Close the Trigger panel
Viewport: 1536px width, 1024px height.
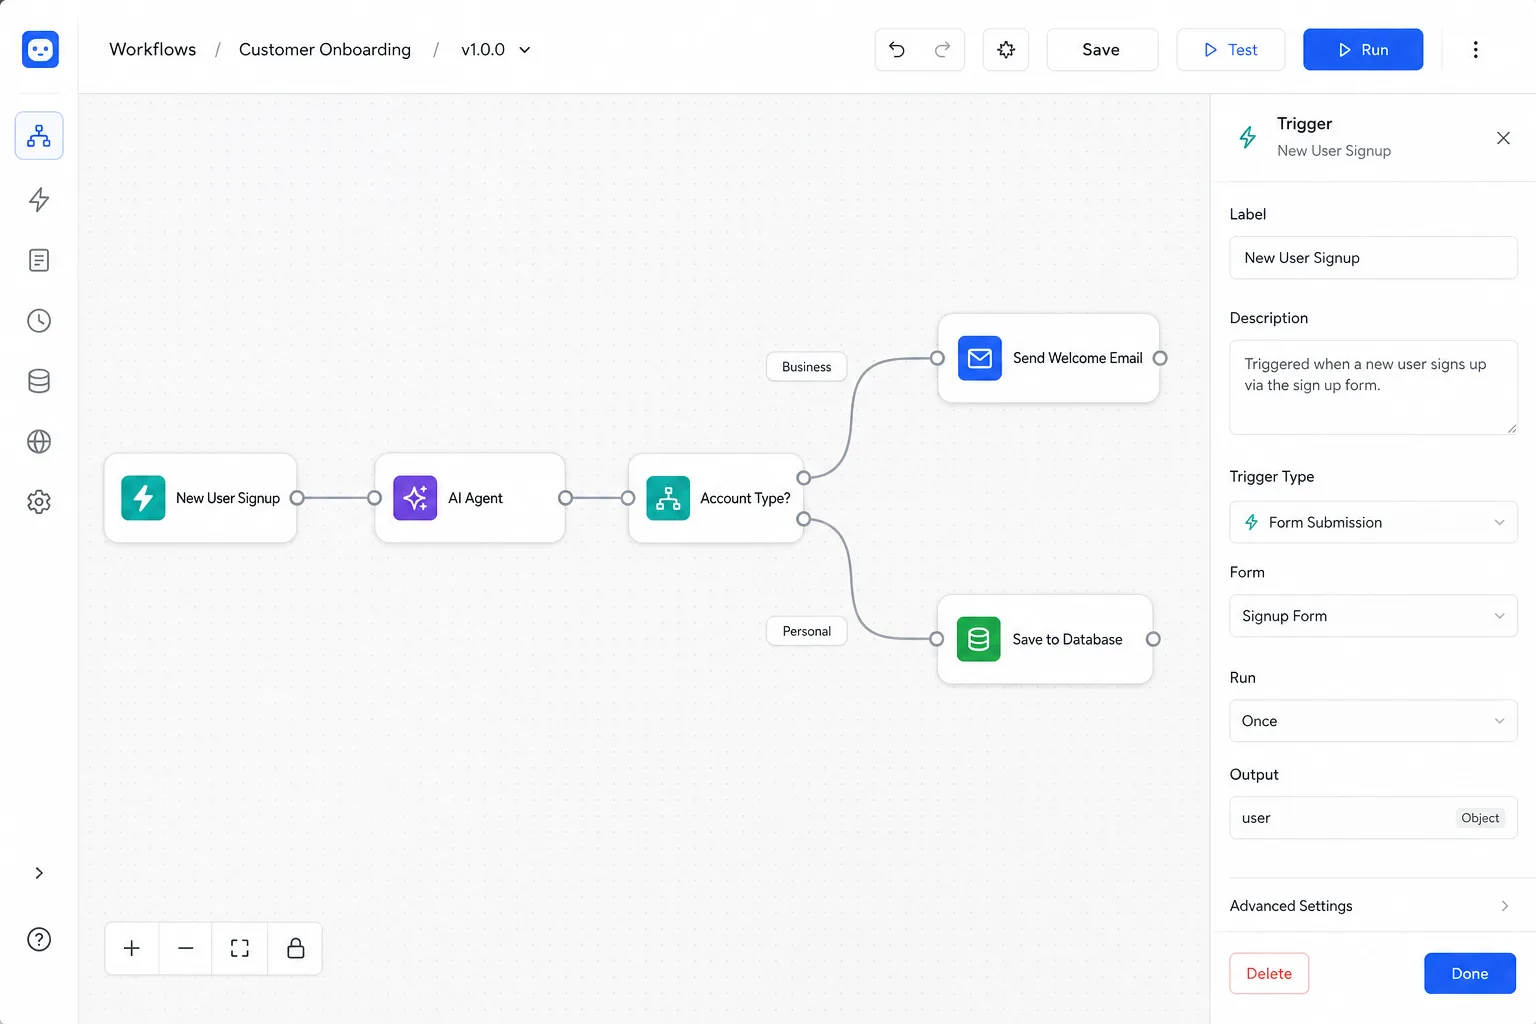[1503, 138]
